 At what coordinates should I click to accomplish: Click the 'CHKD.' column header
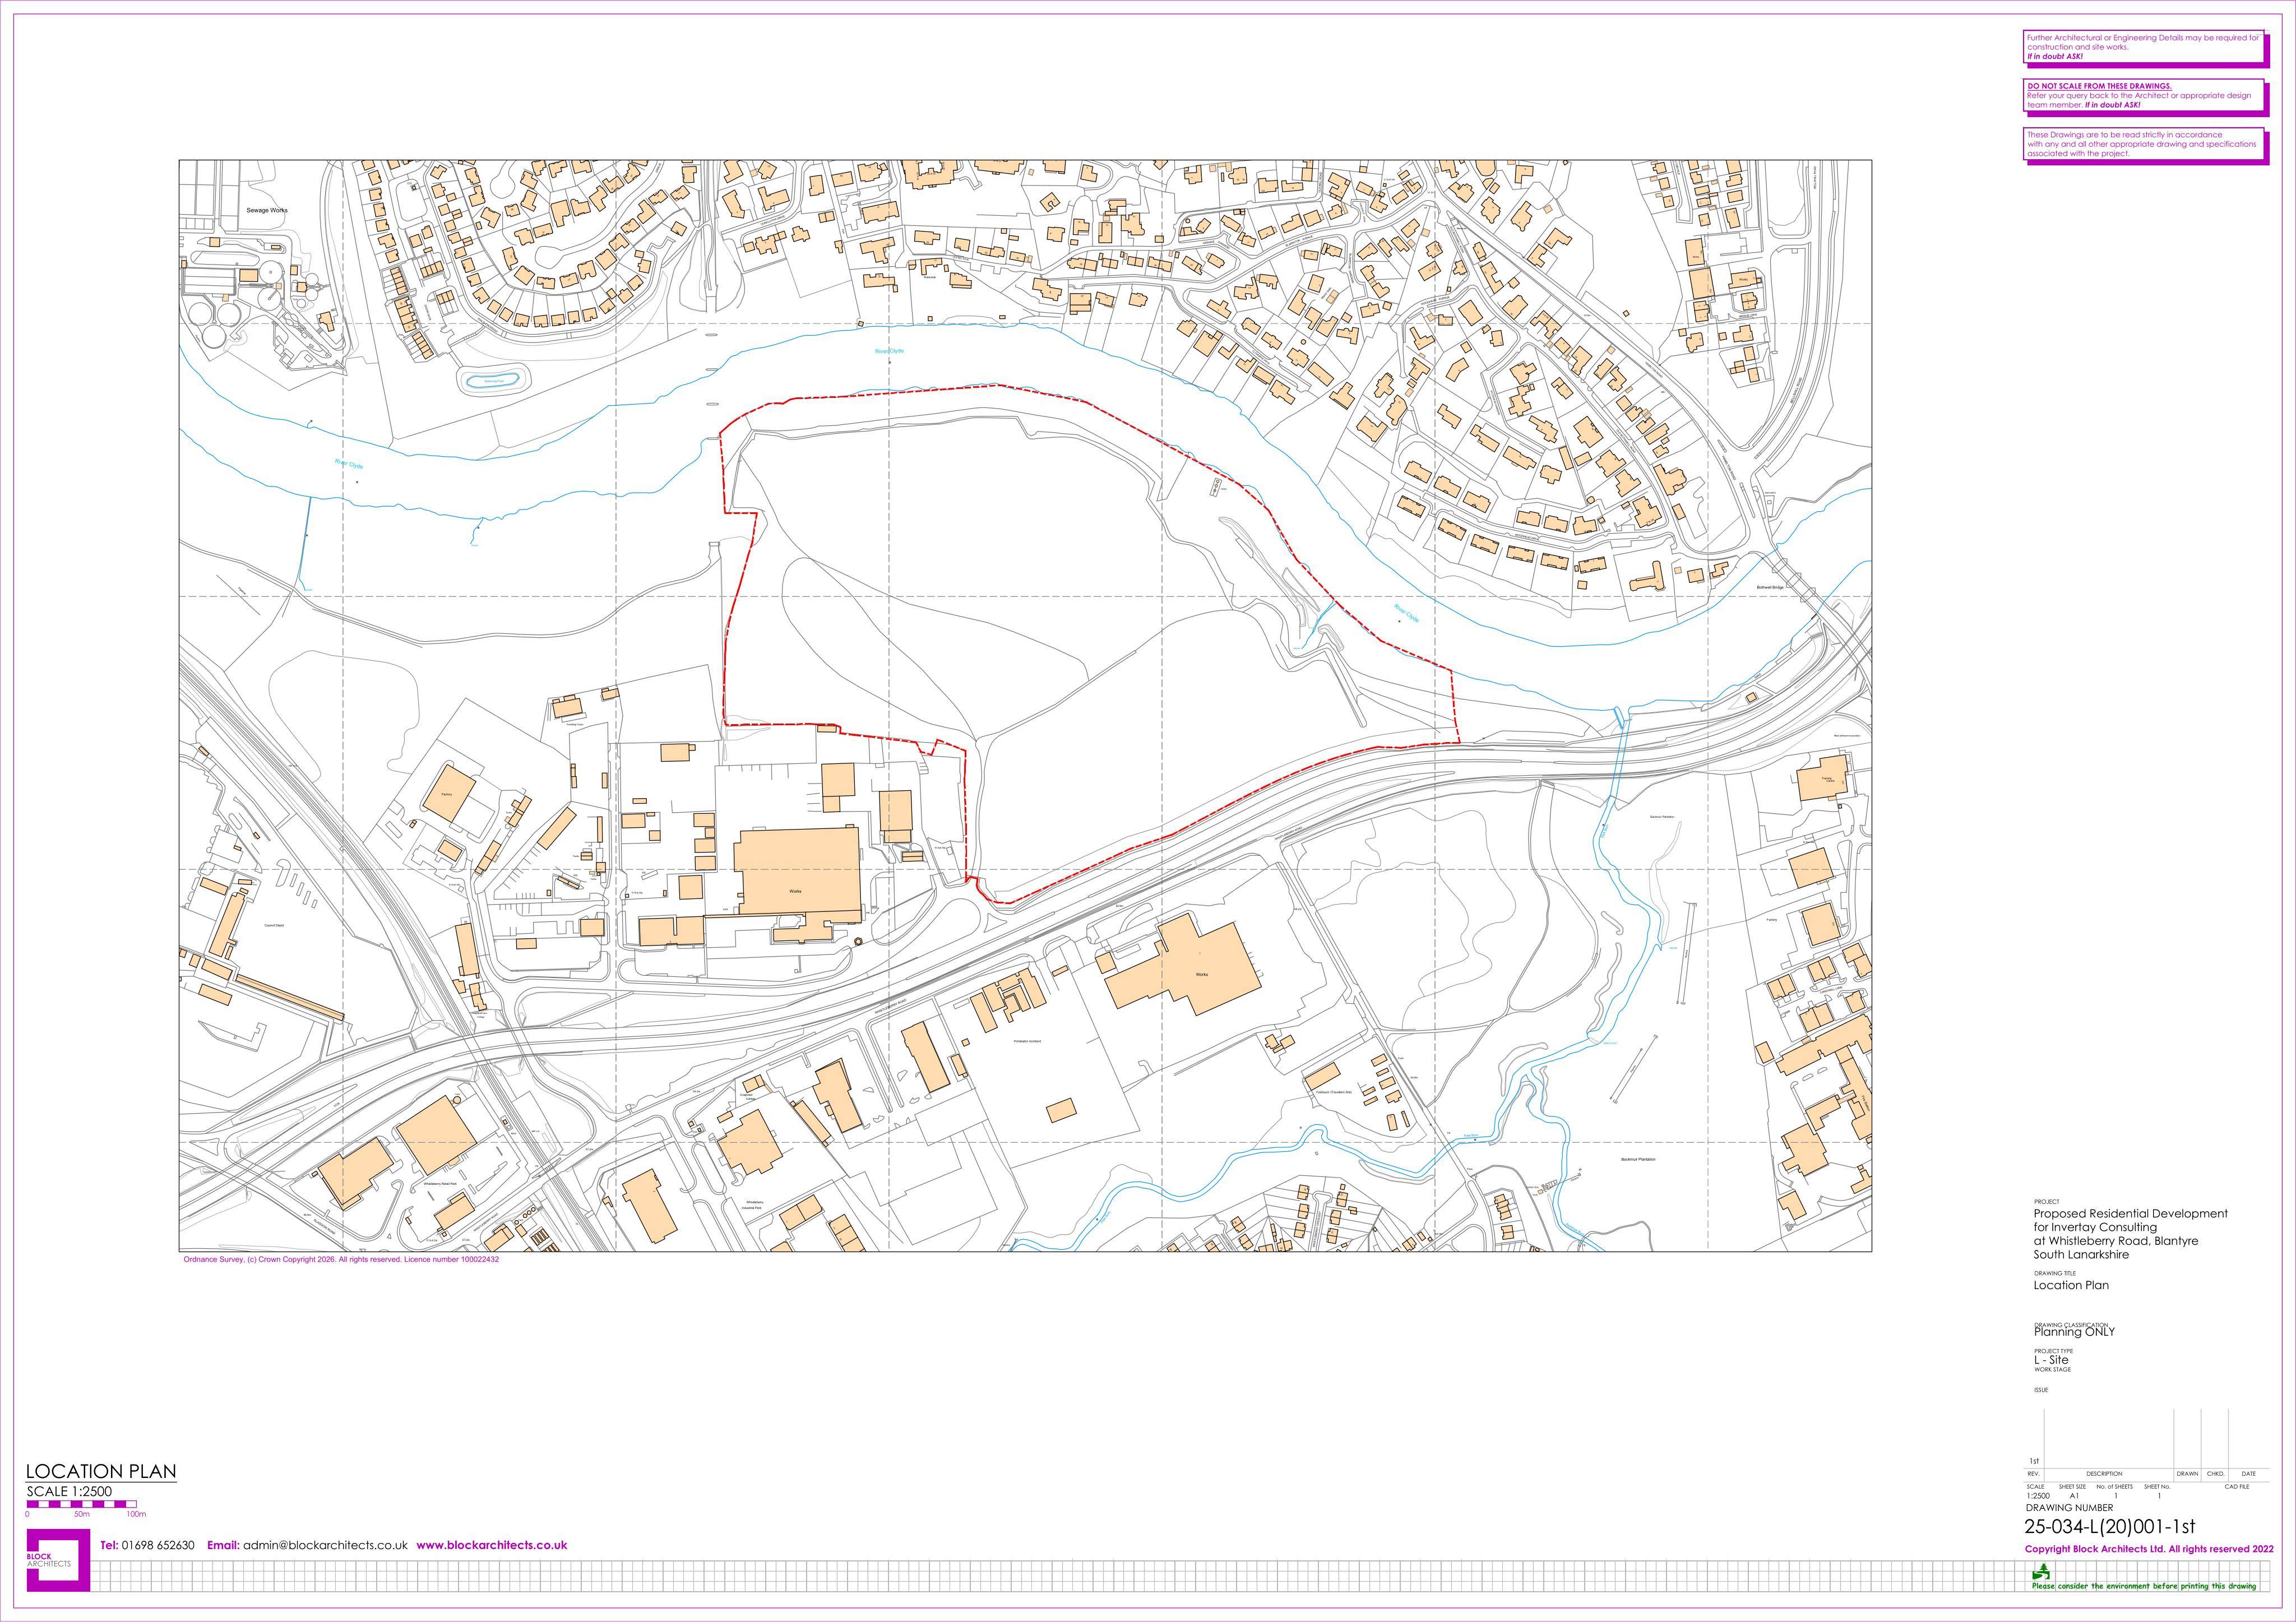[x=2215, y=1474]
